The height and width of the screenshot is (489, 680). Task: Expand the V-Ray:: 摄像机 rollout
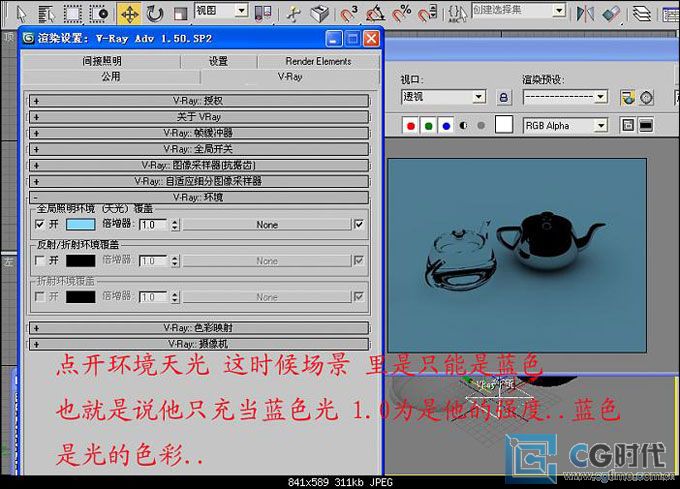[199, 344]
